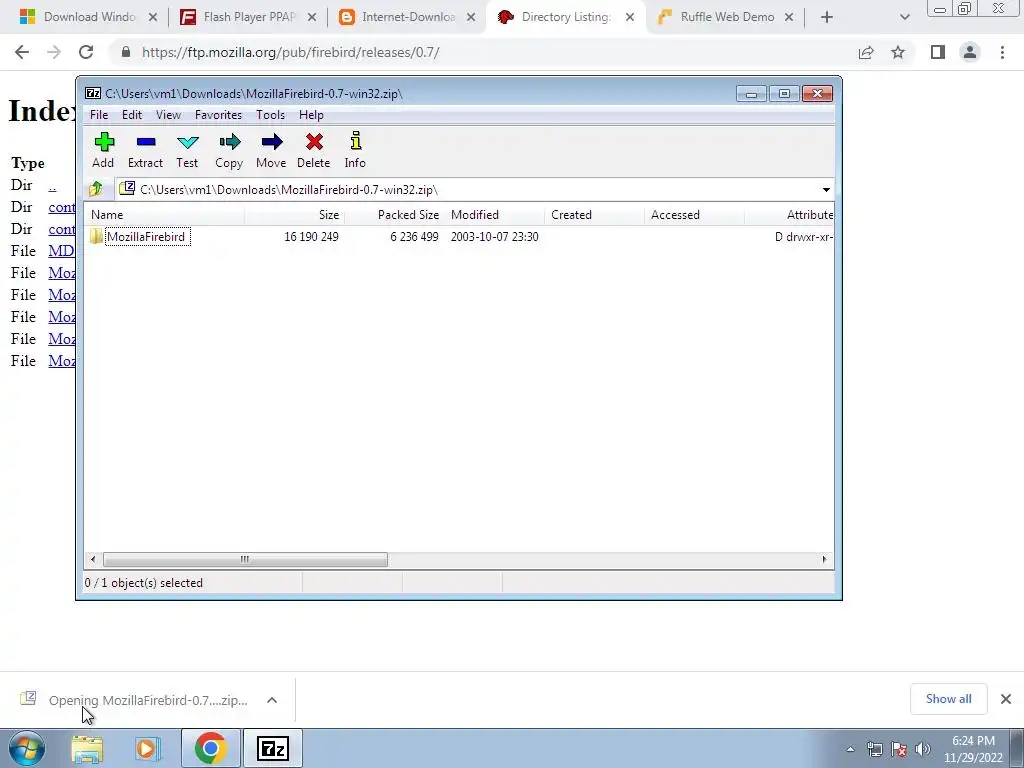Open the taskbar clock and date
This screenshot has width=1024, height=768.
[x=973, y=749]
